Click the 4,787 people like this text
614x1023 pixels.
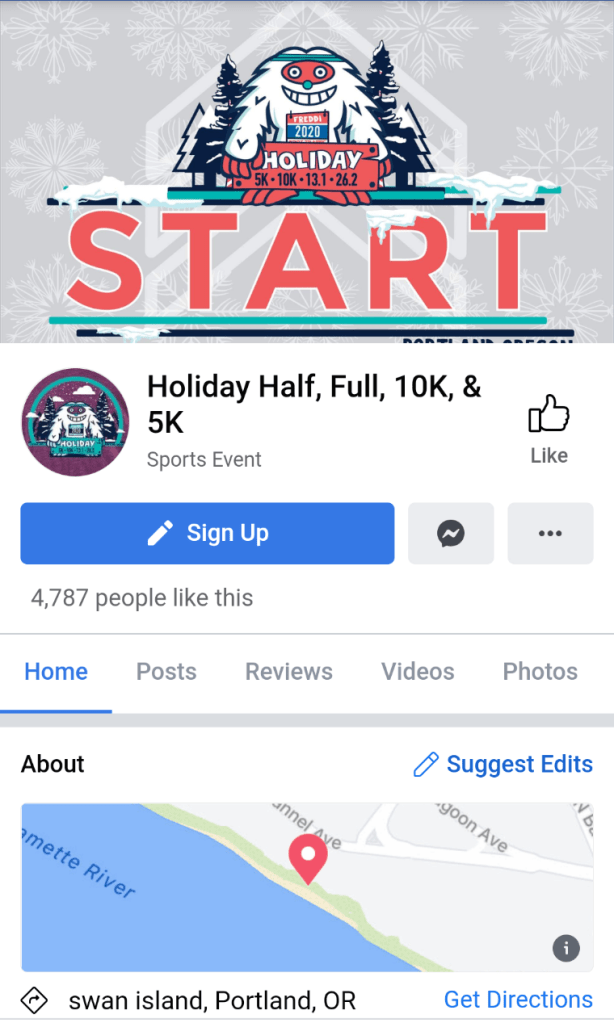[x=142, y=598]
